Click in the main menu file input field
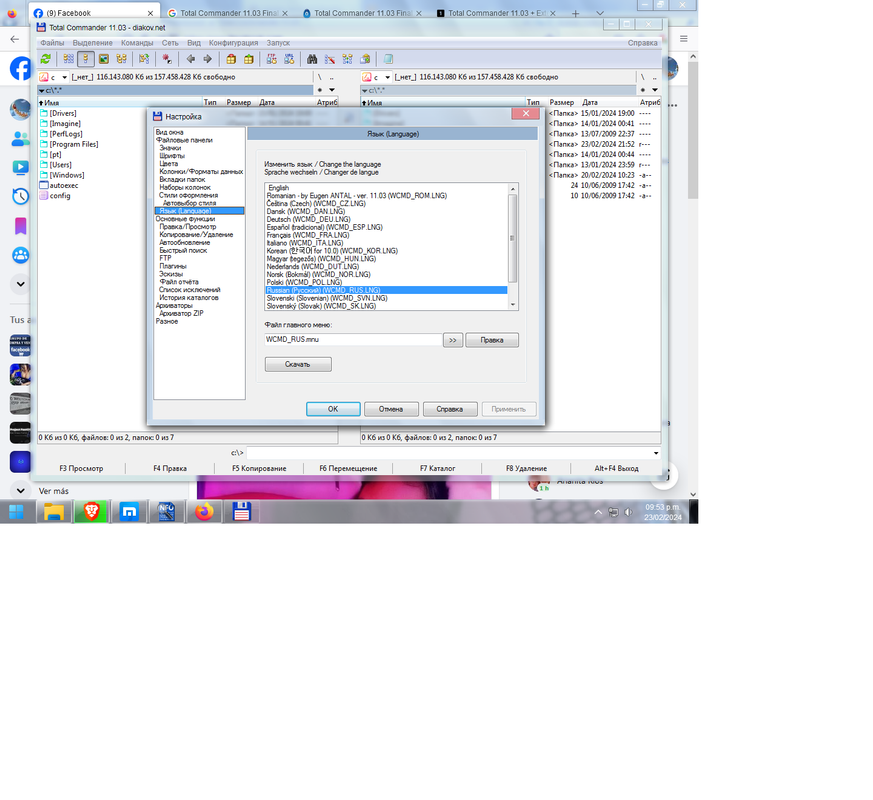The height and width of the screenshot is (800, 873). (x=353, y=340)
